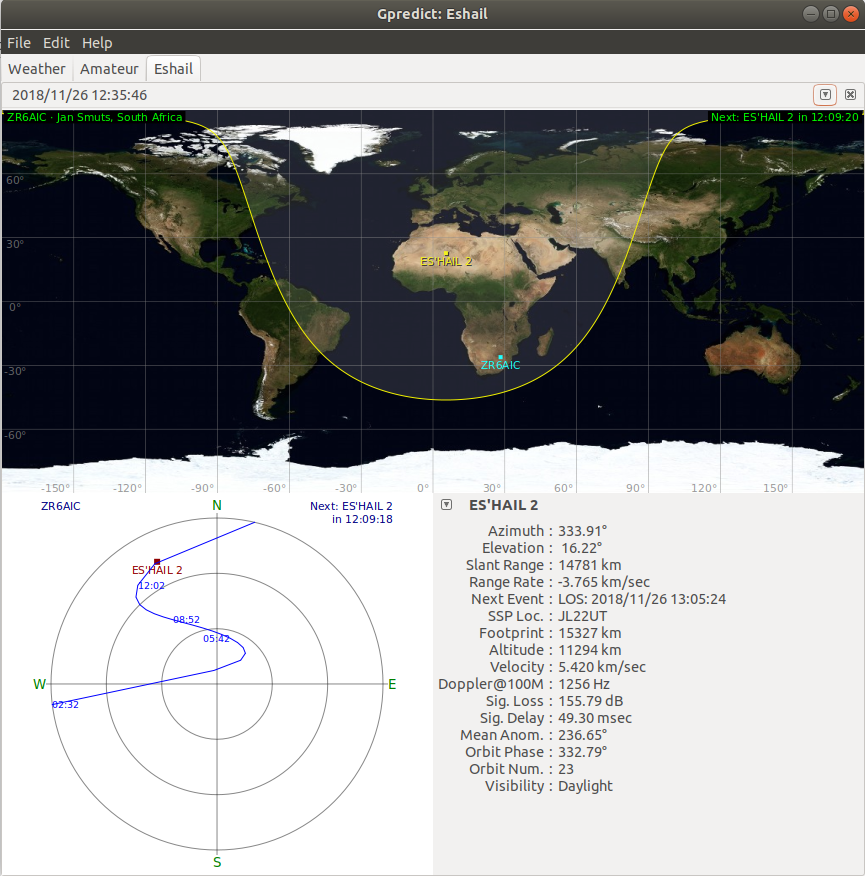
Task: Open the module options down-arrow icon
Action: click(x=824, y=94)
